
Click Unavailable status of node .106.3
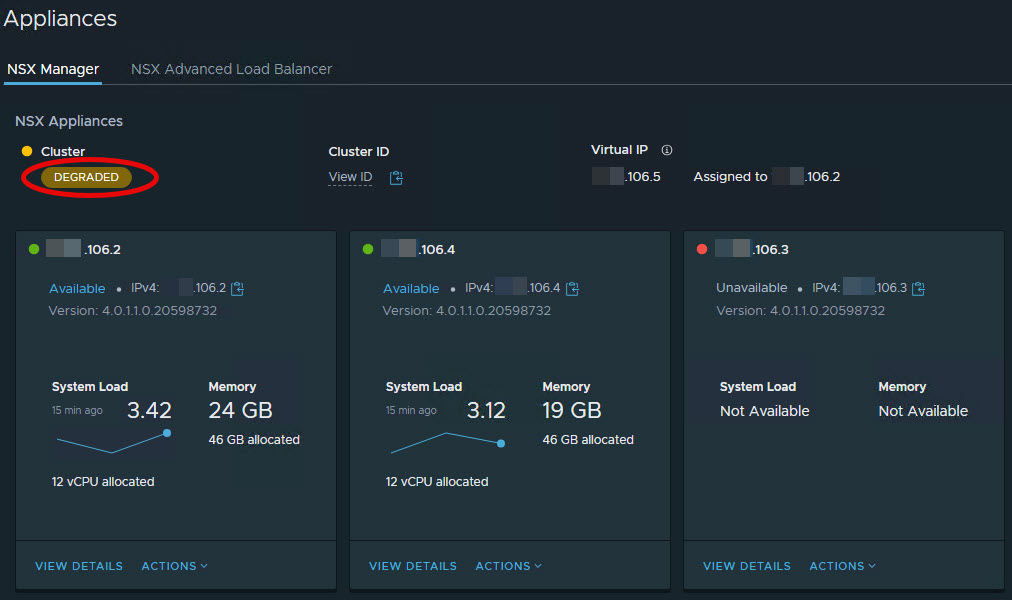click(x=751, y=288)
